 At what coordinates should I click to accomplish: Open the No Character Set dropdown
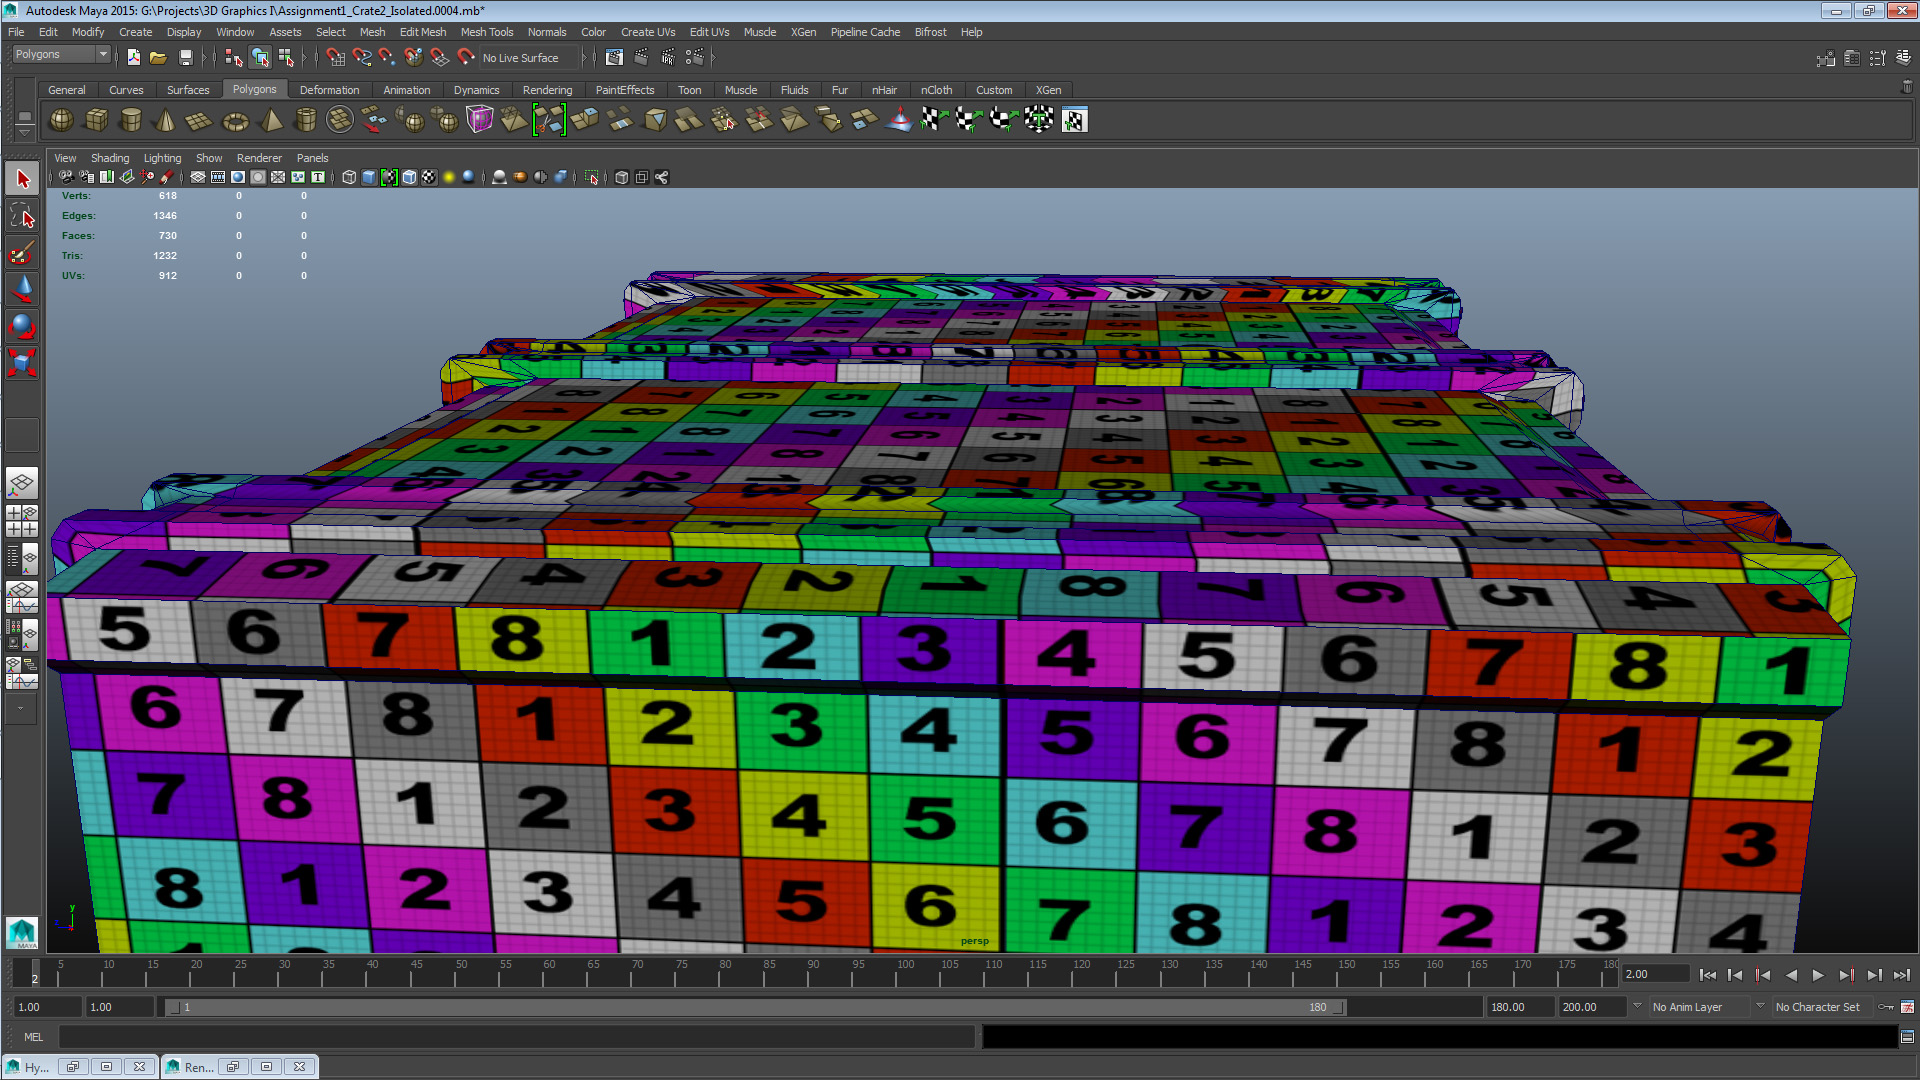tap(1820, 1007)
